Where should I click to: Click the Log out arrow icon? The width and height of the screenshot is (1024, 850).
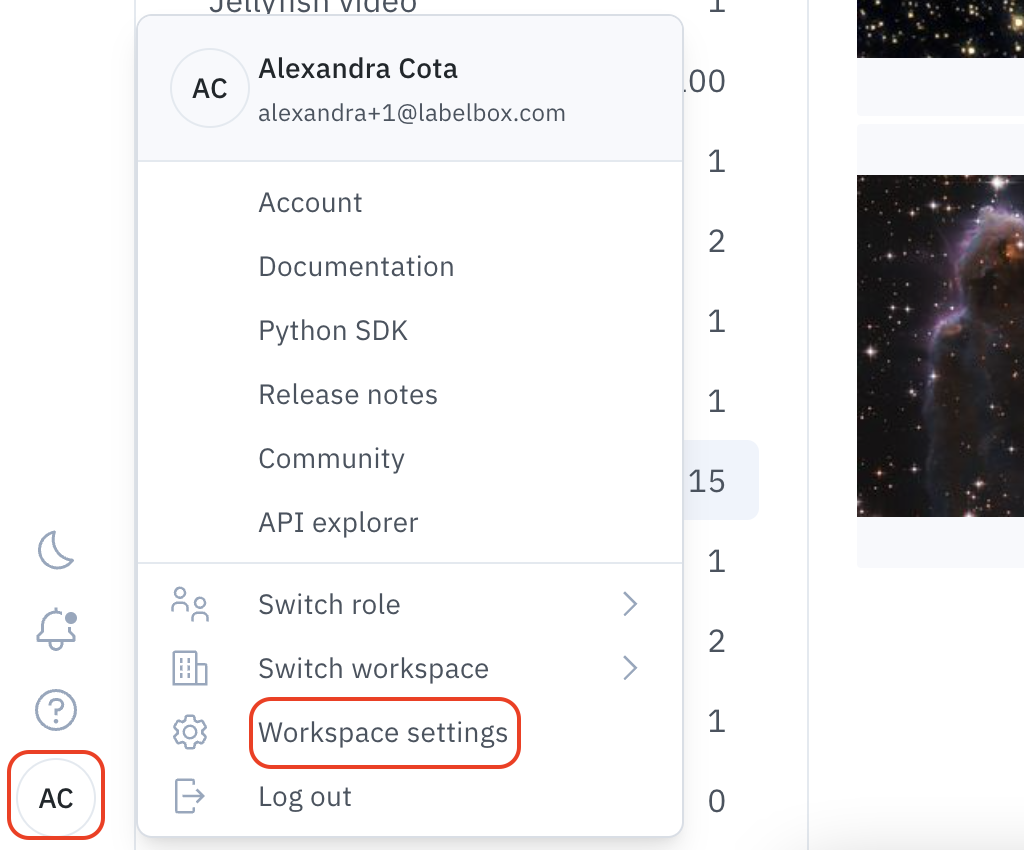(x=189, y=796)
